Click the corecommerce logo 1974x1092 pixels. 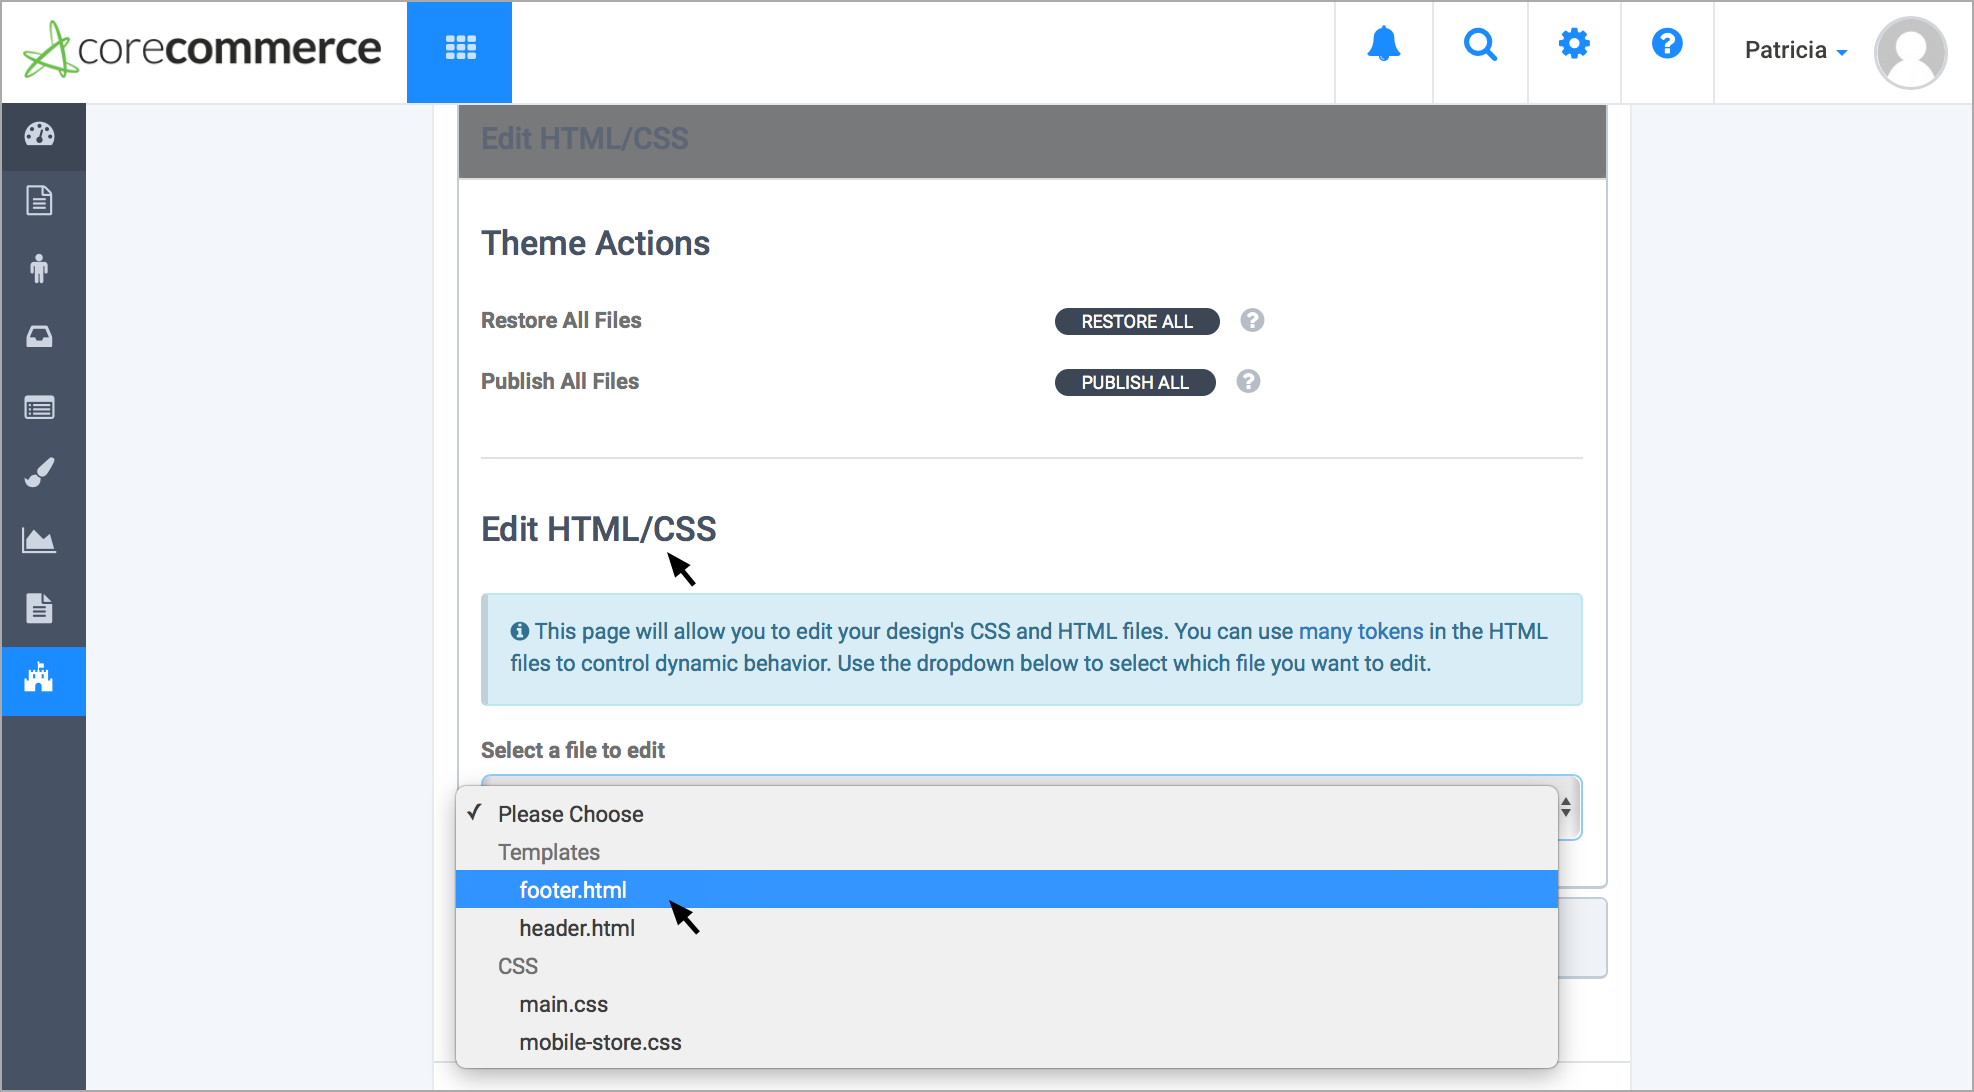(x=203, y=49)
